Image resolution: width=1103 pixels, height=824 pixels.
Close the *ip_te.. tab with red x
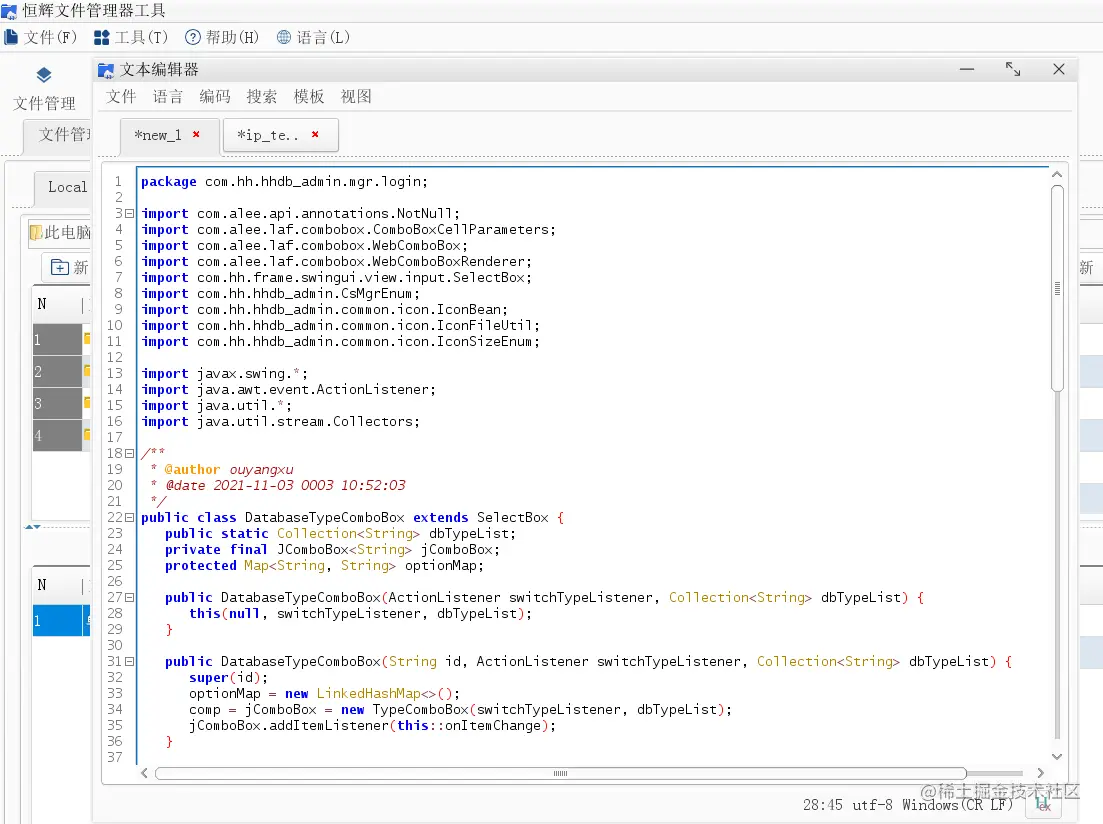pyautogui.click(x=315, y=134)
